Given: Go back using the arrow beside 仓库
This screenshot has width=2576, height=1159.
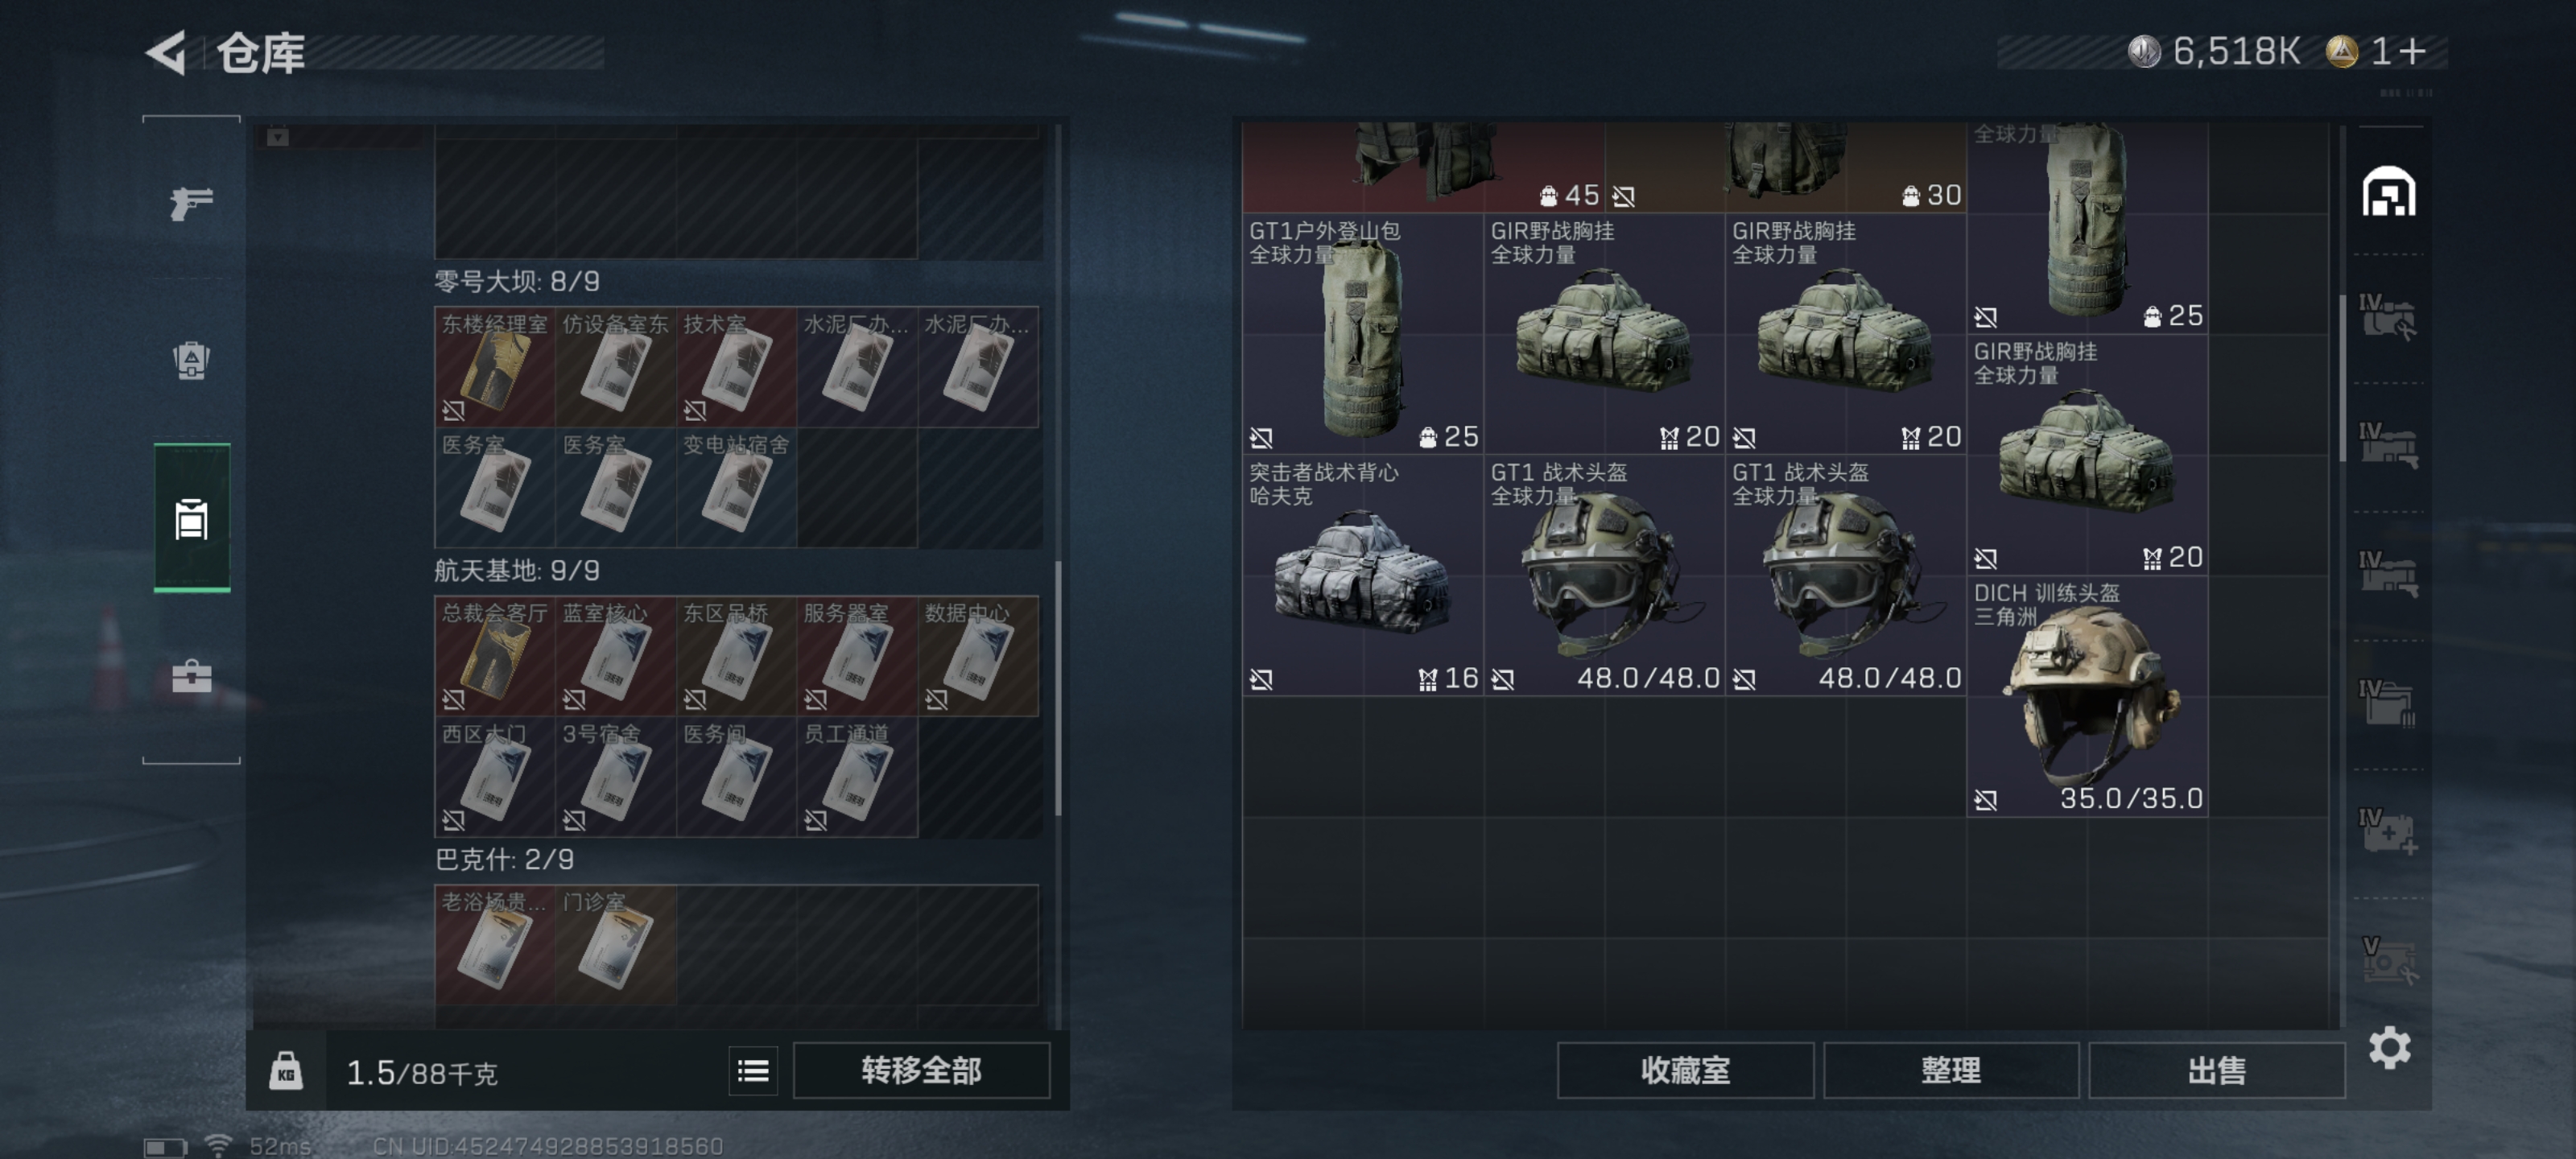Looking at the screenshot, I should click(167, 53).
